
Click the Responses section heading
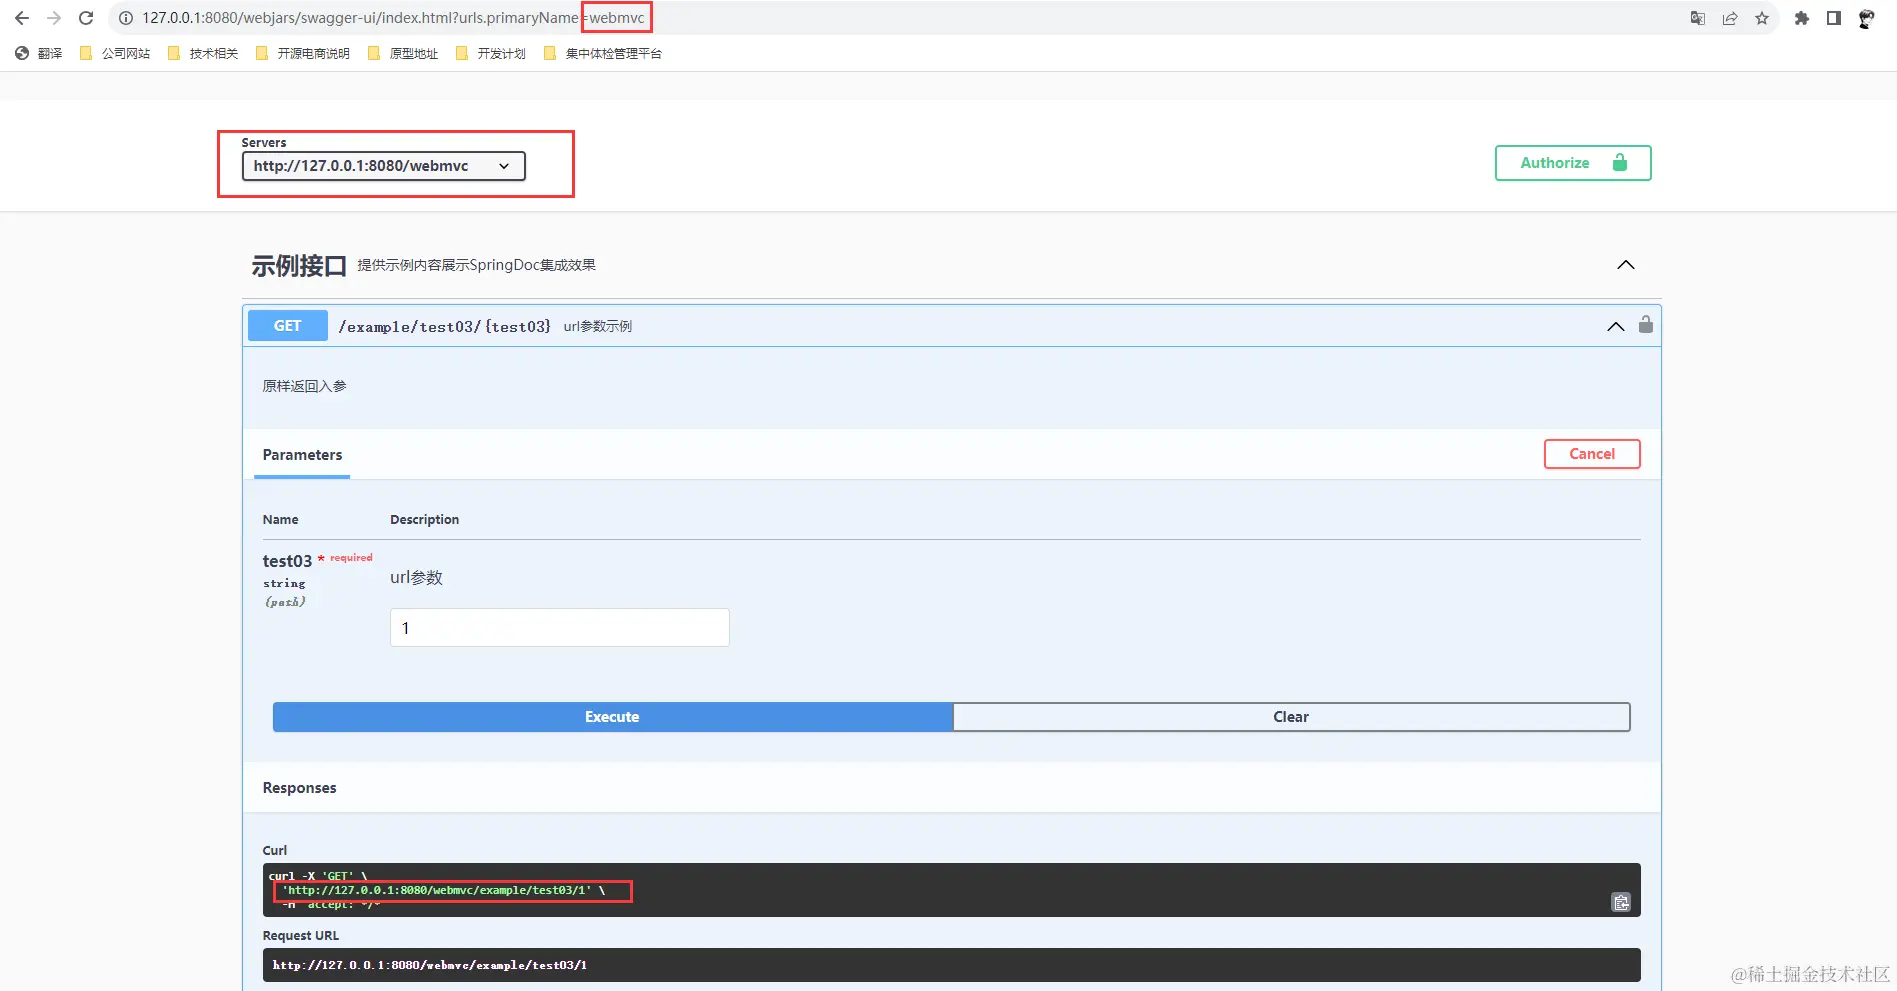click(299, 788)
